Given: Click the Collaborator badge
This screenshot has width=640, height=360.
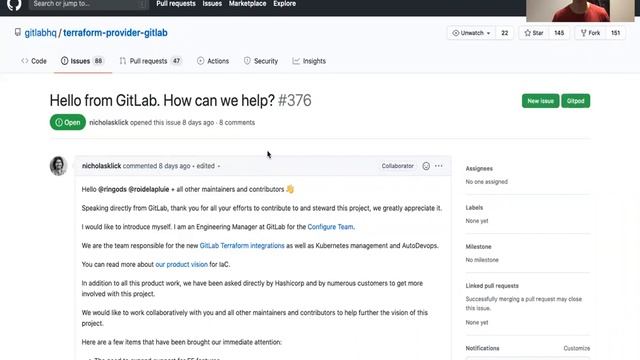Looking at the screenshot, I should 398,166.
